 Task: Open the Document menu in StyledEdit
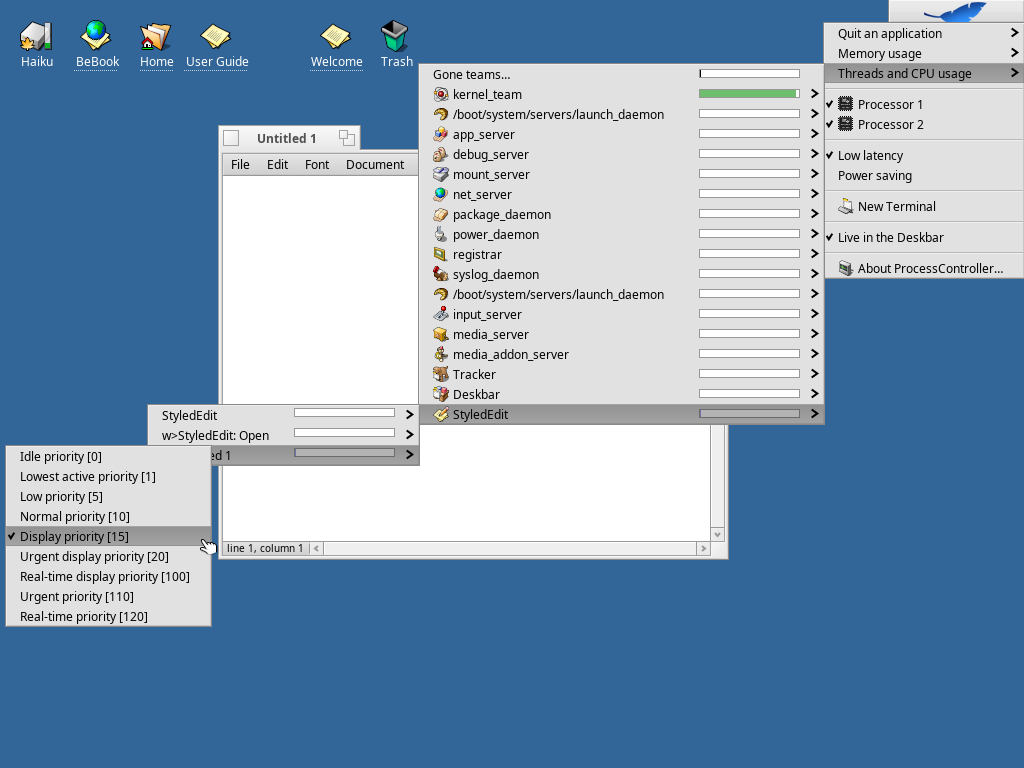tap(376, 164)
